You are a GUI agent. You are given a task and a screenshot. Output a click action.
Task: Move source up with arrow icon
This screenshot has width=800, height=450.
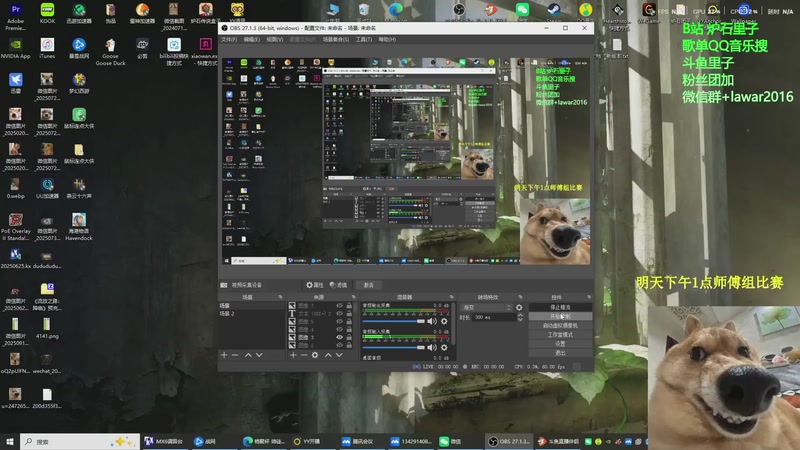tap(328, 355)
